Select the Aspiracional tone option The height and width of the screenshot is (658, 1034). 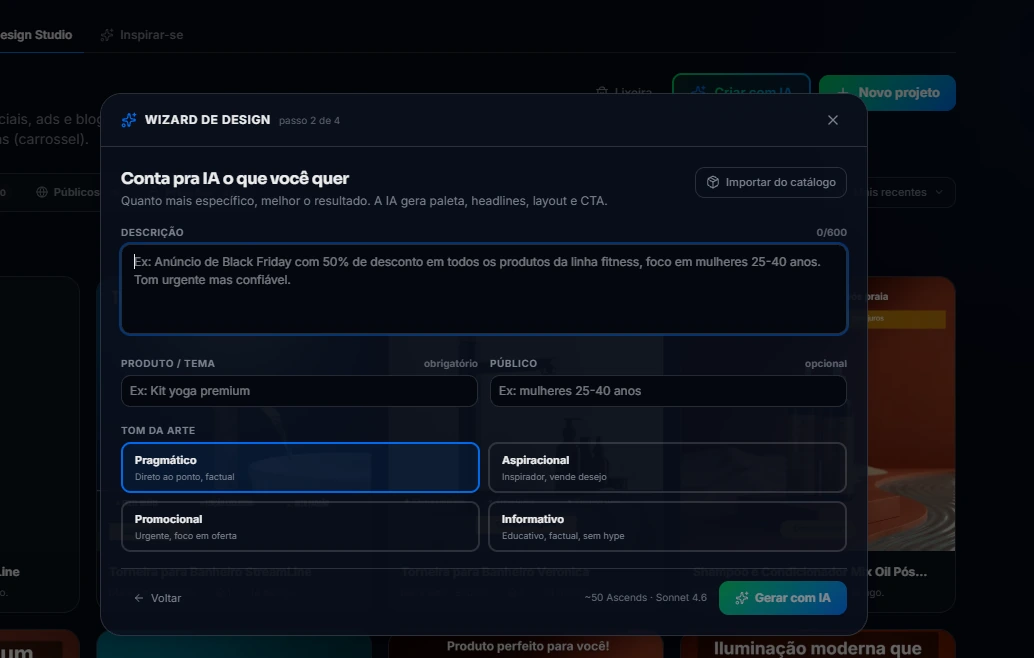point(667,467)
